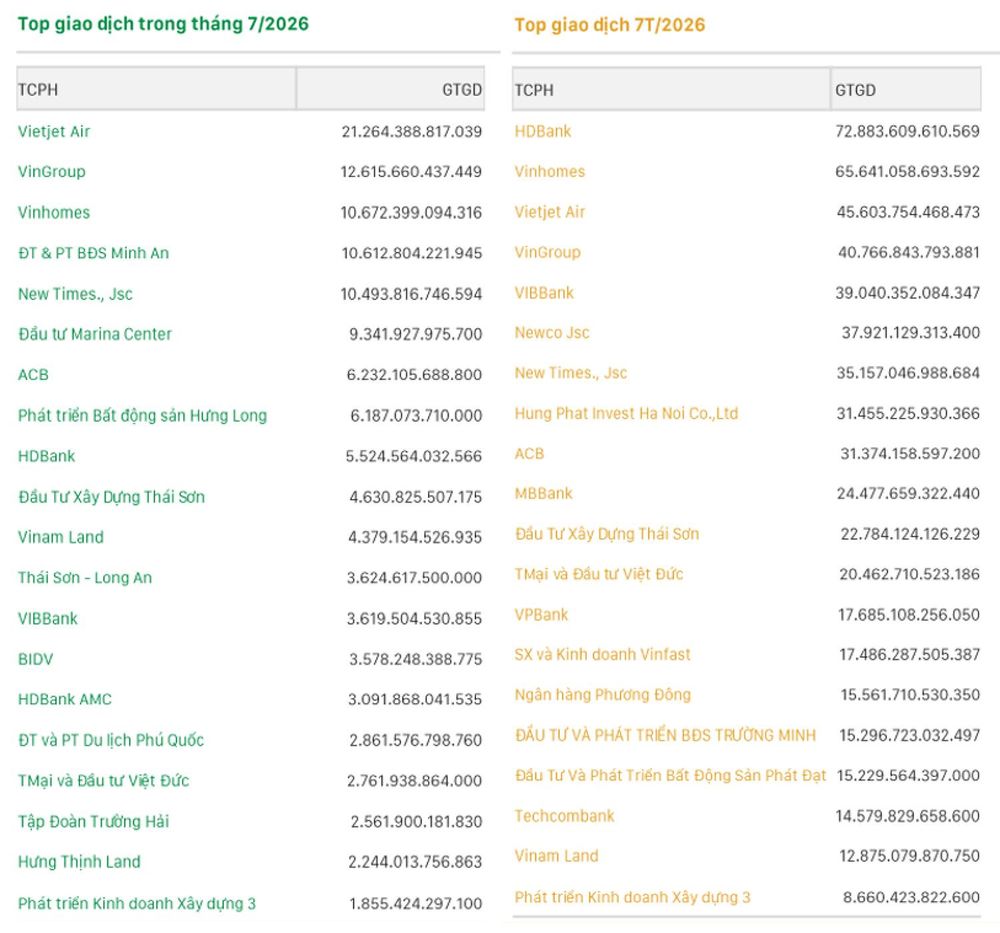Open HDBank in the 7T/2026 list
1000x933 pixels.
pos(543,131)
